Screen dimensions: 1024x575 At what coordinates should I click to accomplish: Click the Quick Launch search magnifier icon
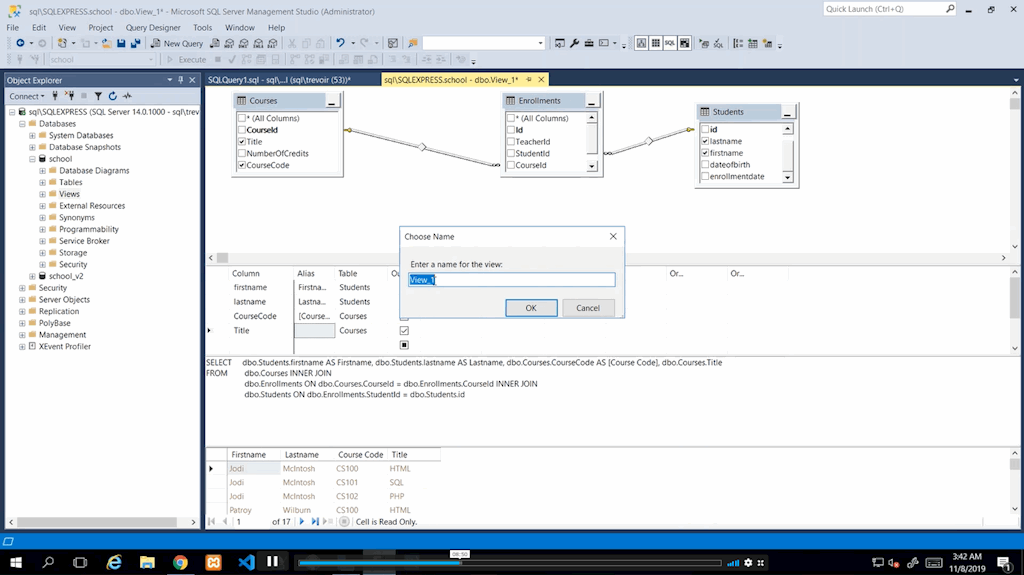tap(950, 8)
